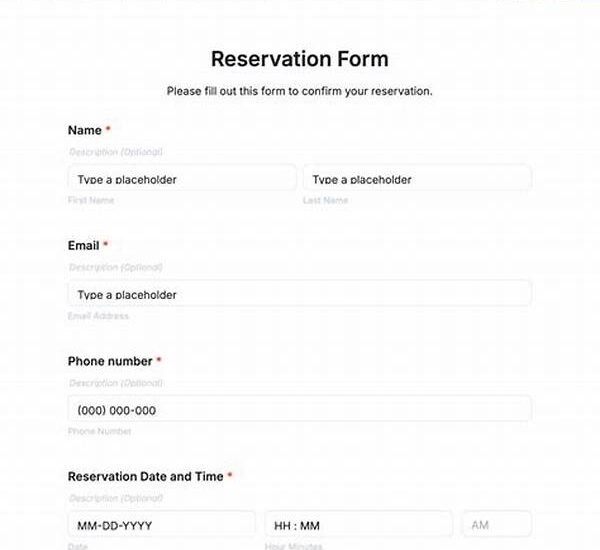
Task: Click the Last Name sublabel
Action: [x=325, y=201]
